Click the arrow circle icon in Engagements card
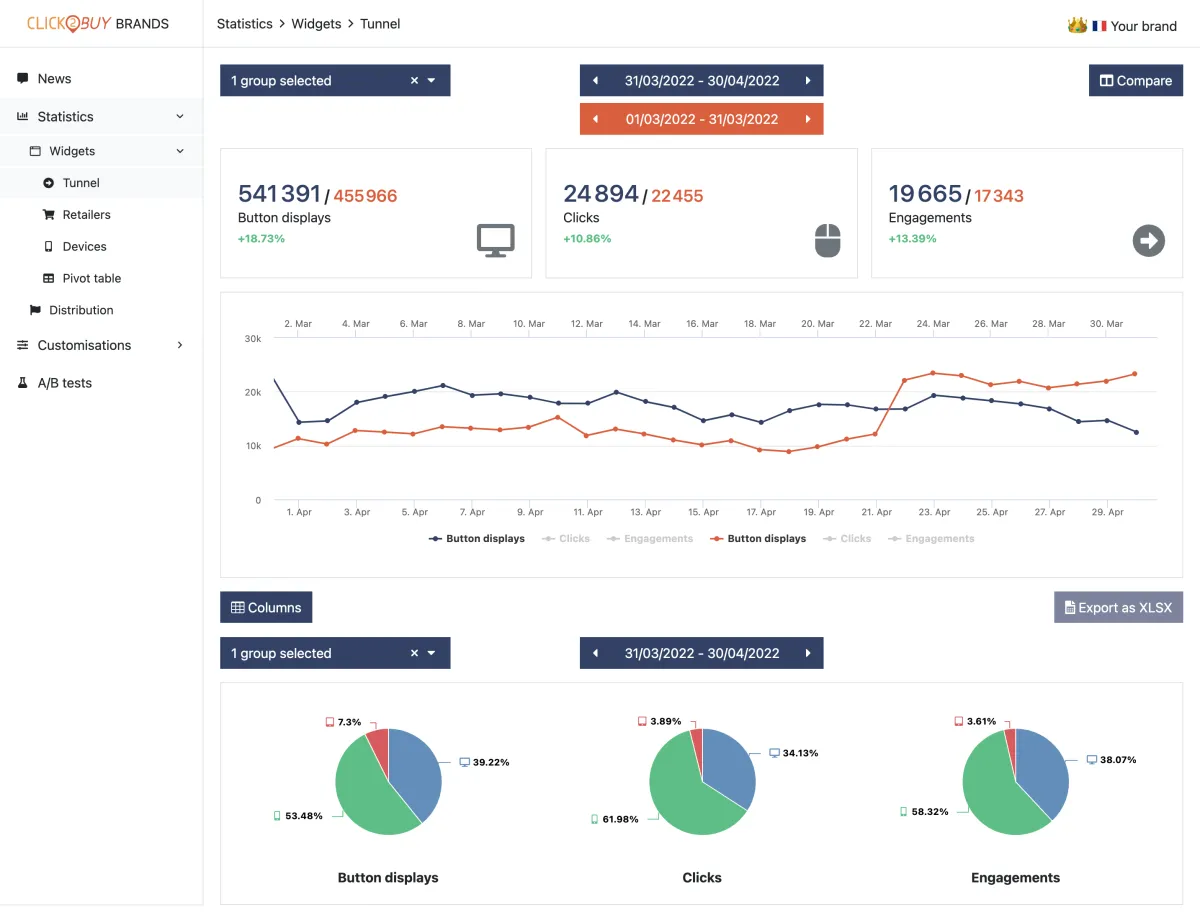Viewport: 1200px width, 915px height. 1149,240
